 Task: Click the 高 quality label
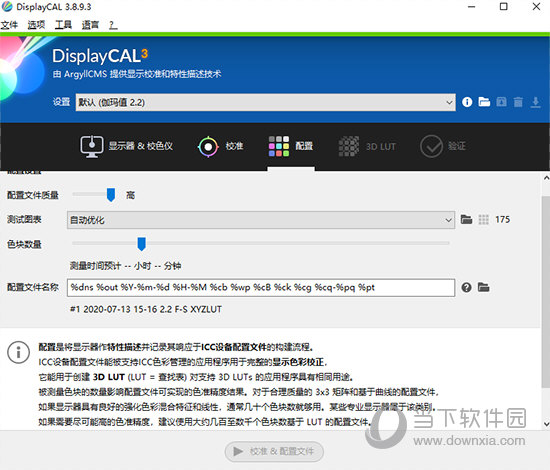pos(130,195)
